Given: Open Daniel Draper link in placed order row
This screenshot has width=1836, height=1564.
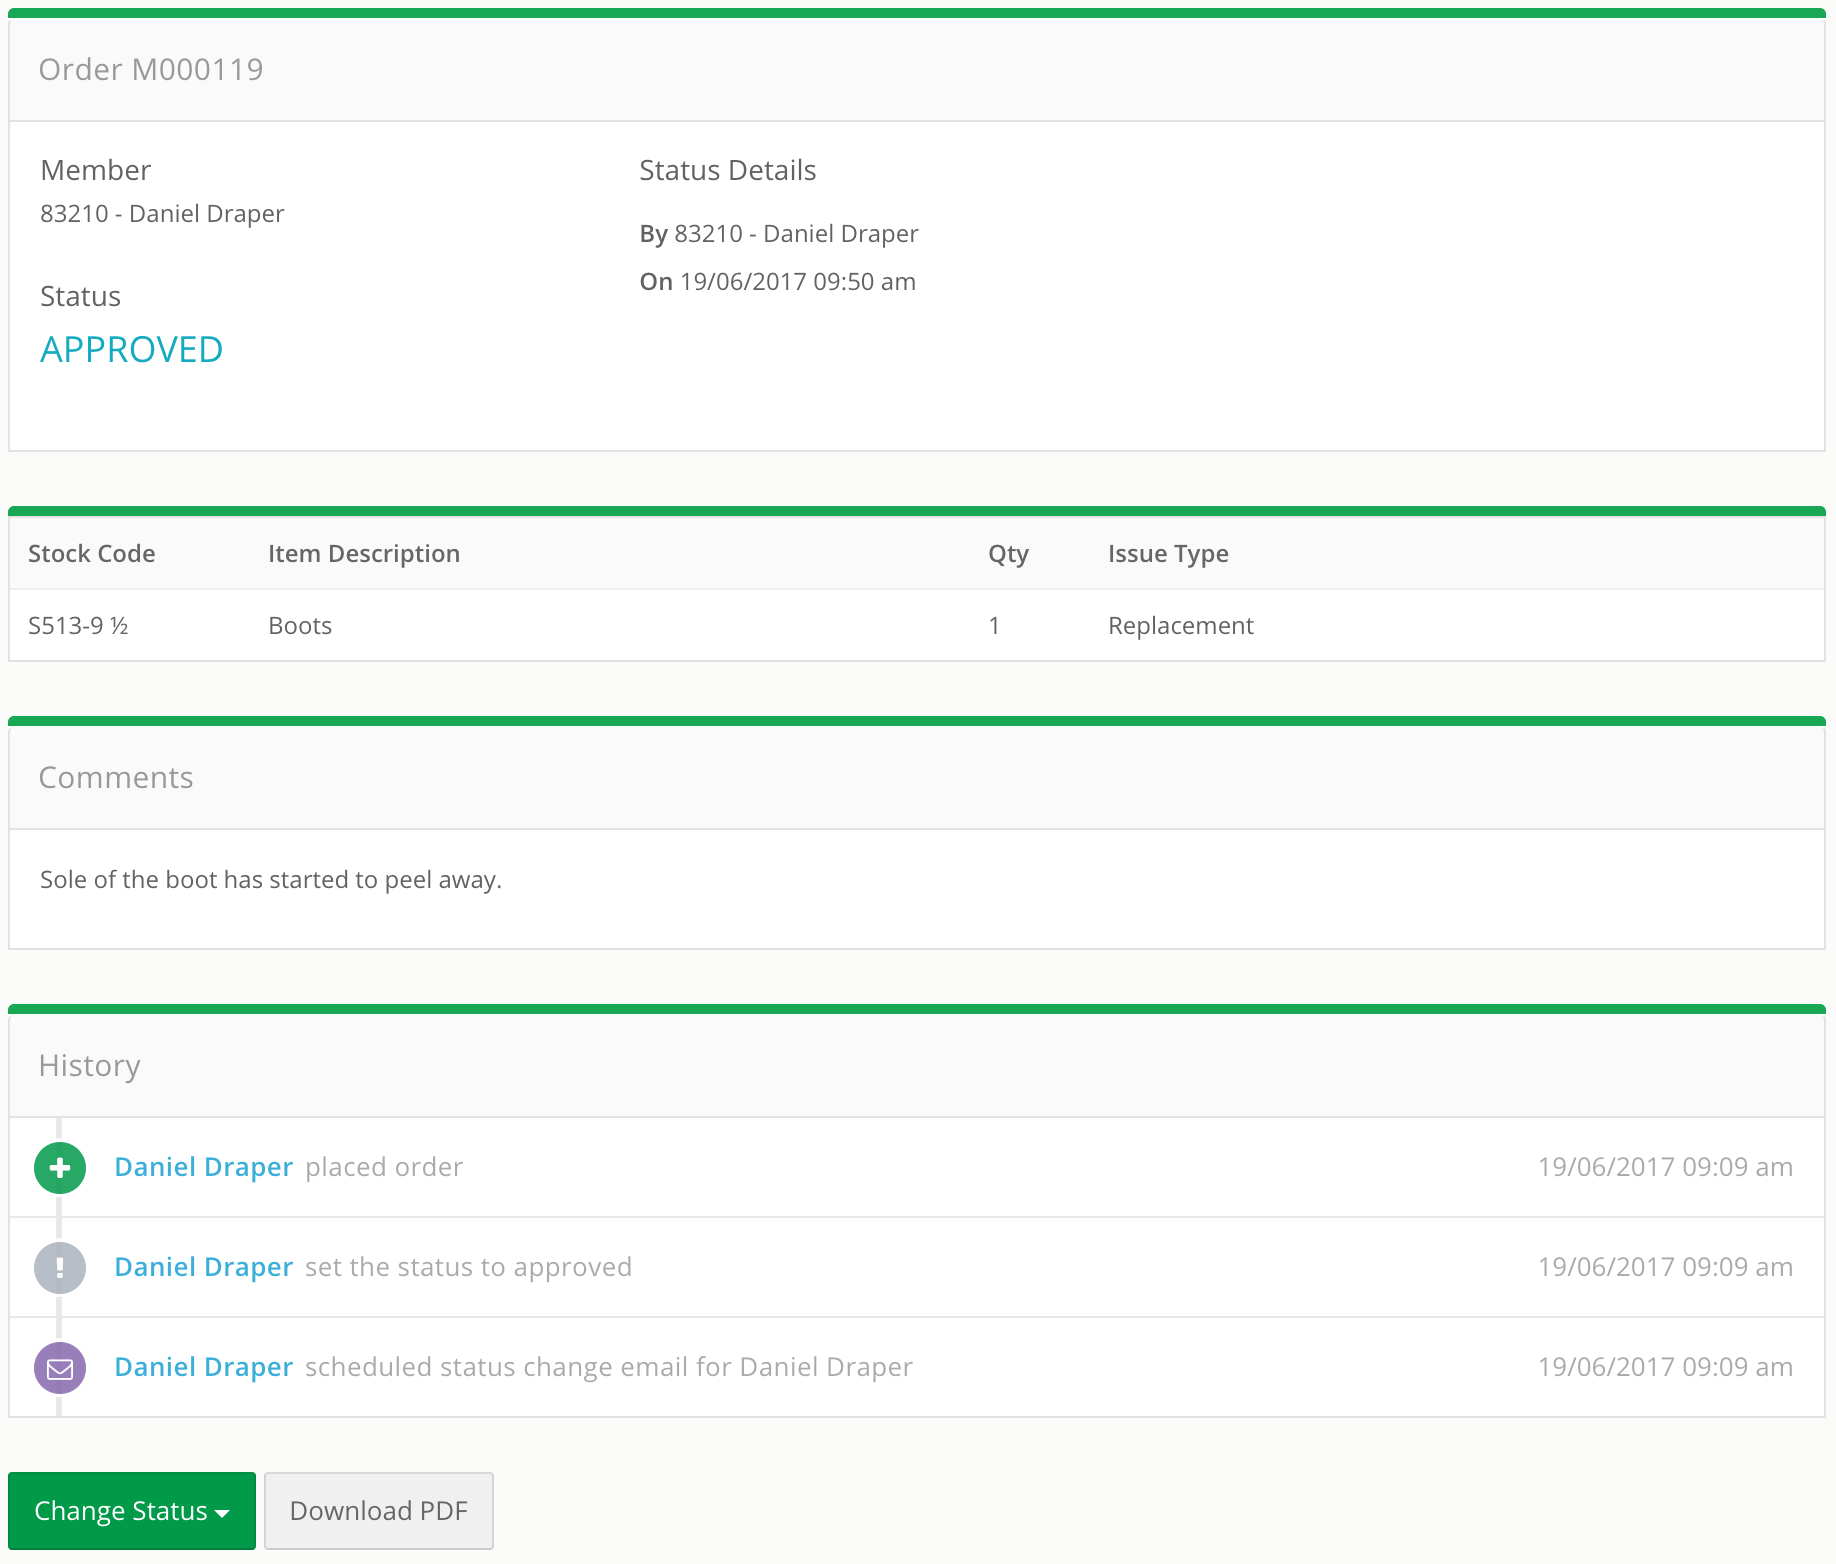Looking at the screenshot, I should 204,1167.
